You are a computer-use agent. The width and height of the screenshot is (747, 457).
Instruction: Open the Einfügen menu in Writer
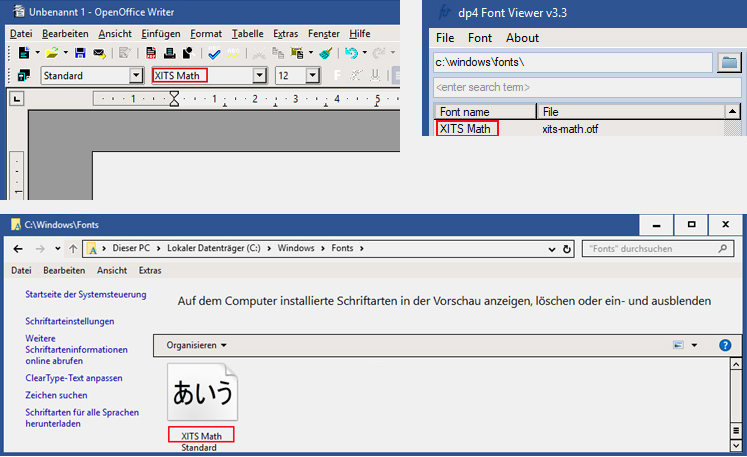[161, 33]
